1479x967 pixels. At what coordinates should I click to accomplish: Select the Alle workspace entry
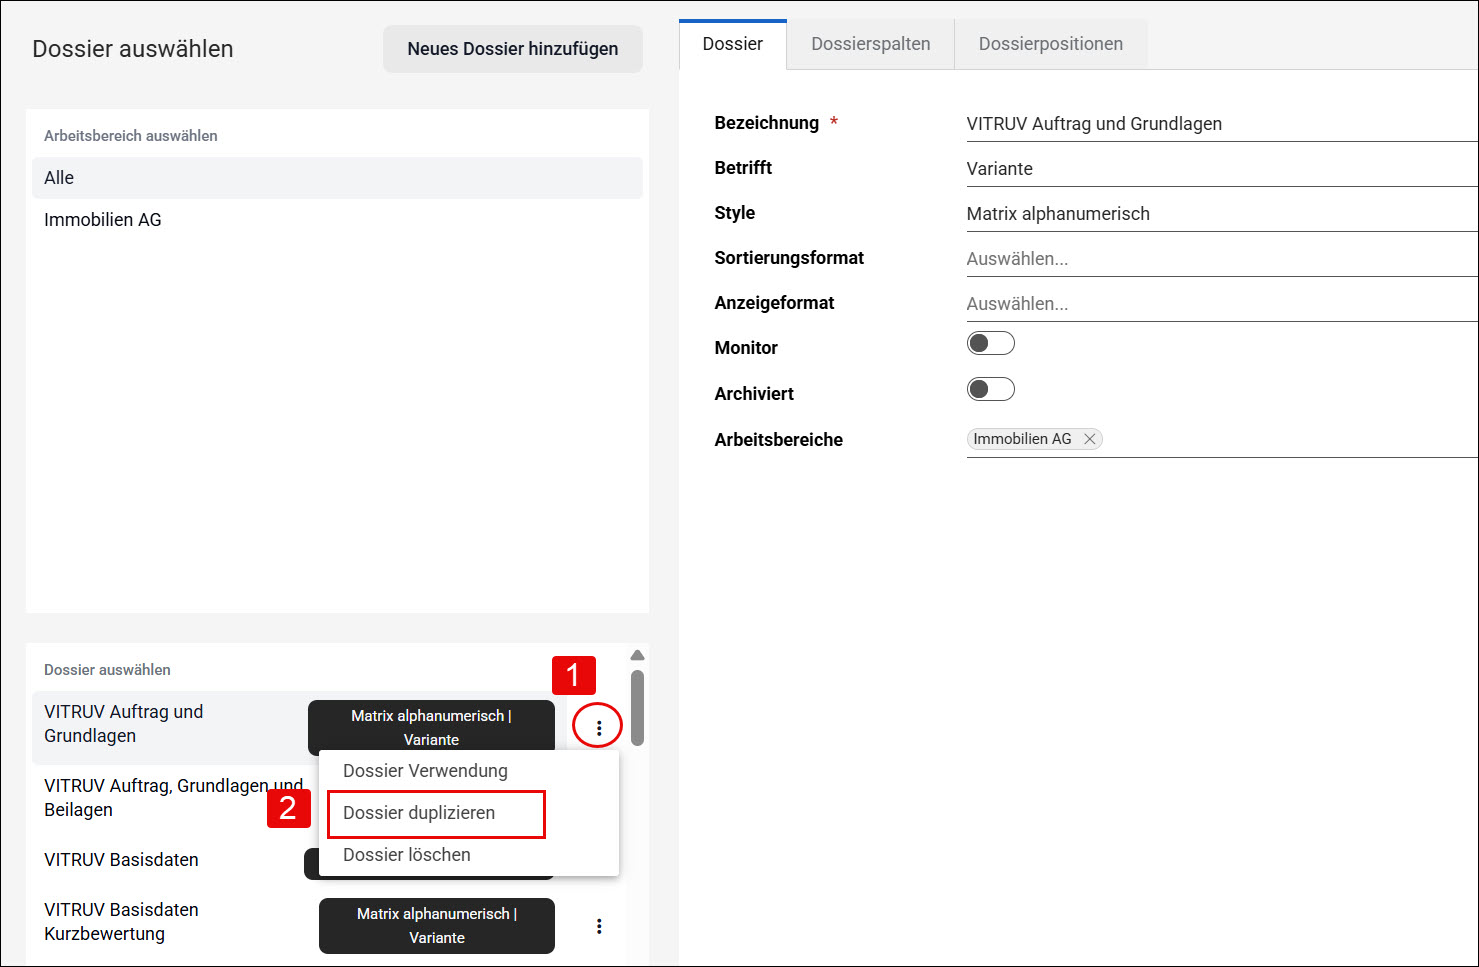337,178
